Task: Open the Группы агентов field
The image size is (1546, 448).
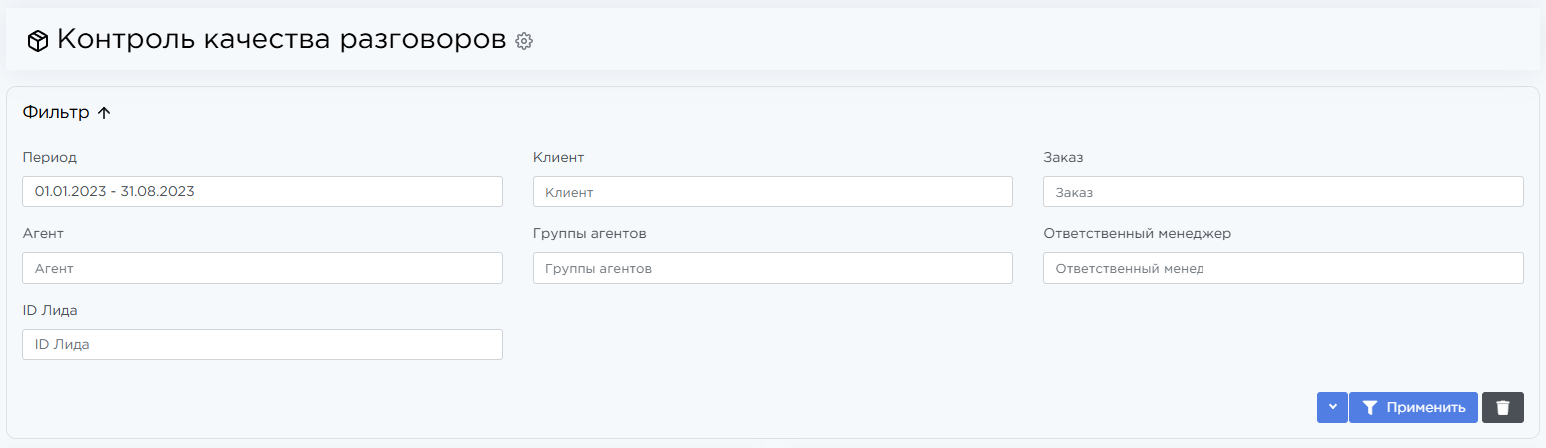Action: tap(772, 268)
